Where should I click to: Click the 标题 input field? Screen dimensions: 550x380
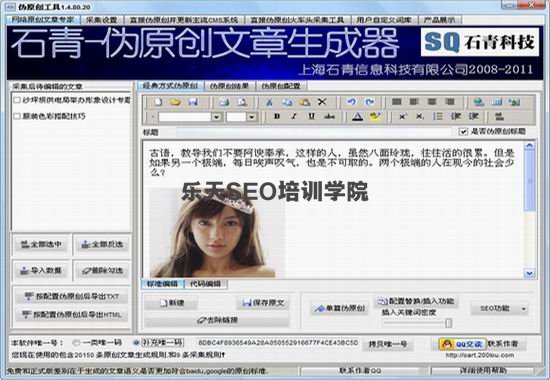(314, 132)
